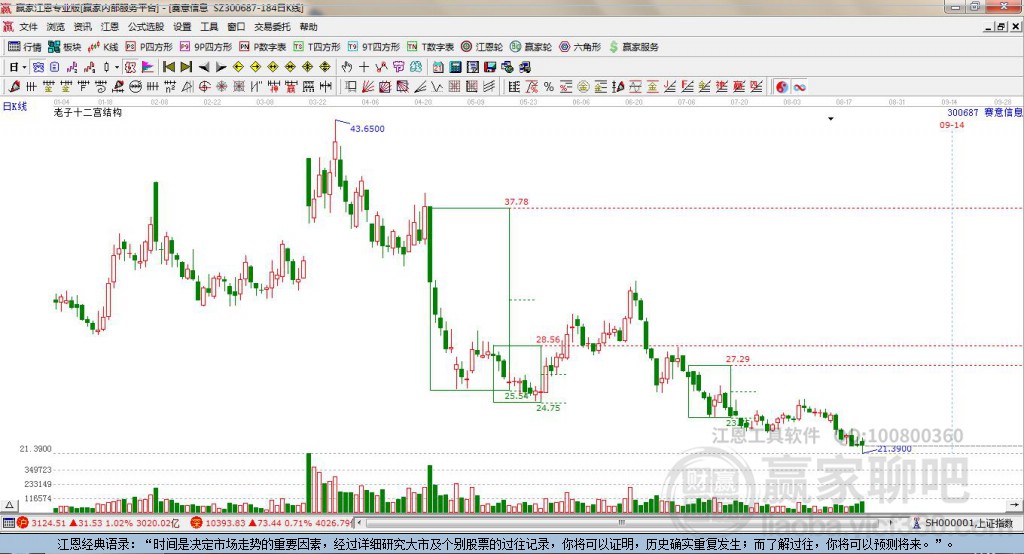The width and height of the screenshot is (1024, 554).
Task: Open the 窗口 menu
Action: [236, 27]
